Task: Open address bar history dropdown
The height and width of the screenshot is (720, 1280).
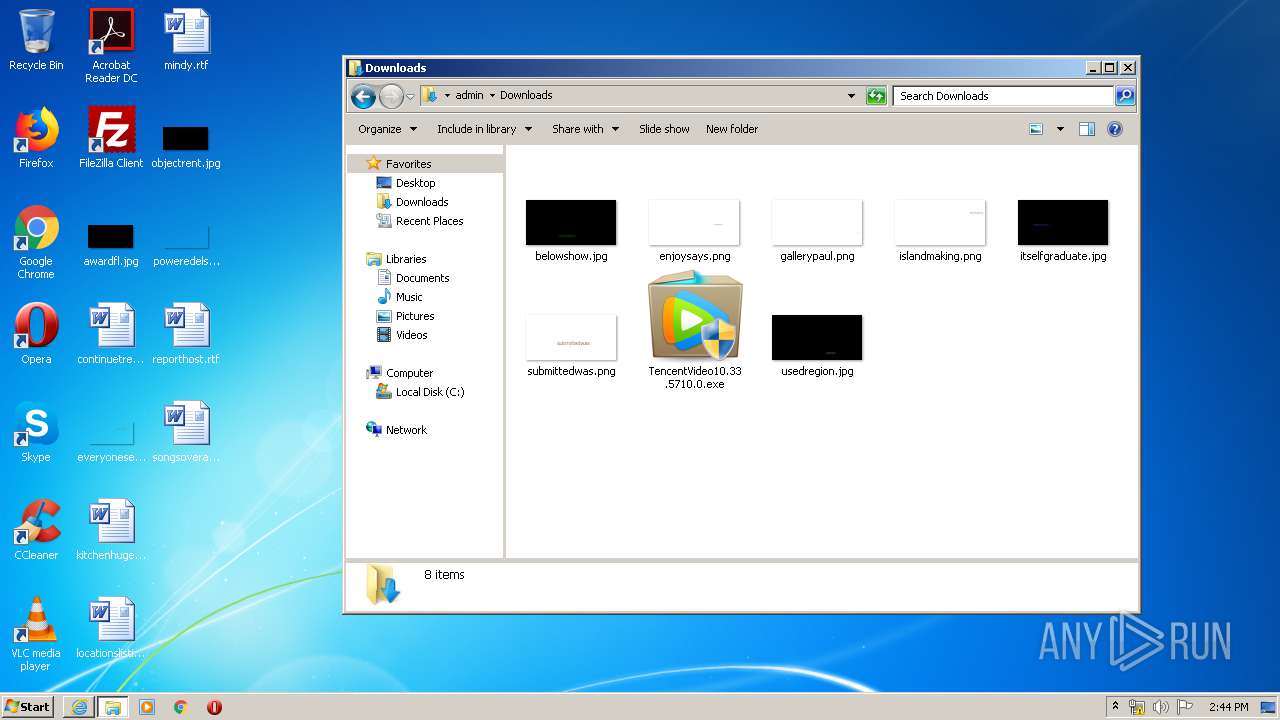Action: pyautogui.click(x=851, y=96)
